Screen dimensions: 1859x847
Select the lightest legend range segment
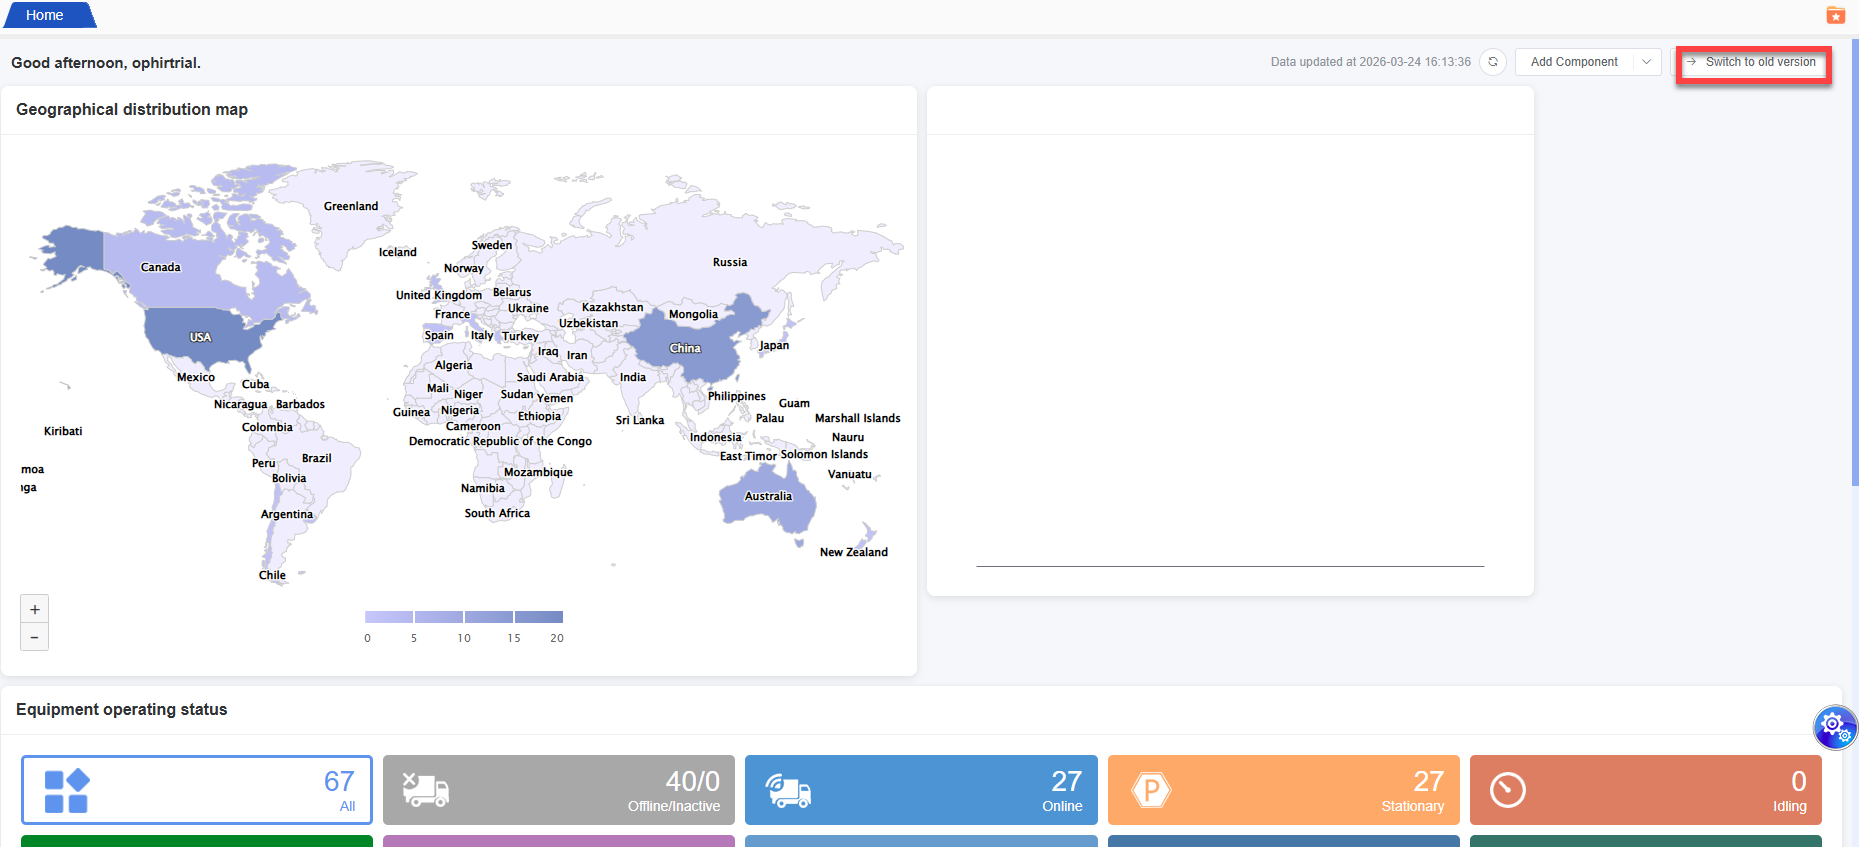(389, 617)
